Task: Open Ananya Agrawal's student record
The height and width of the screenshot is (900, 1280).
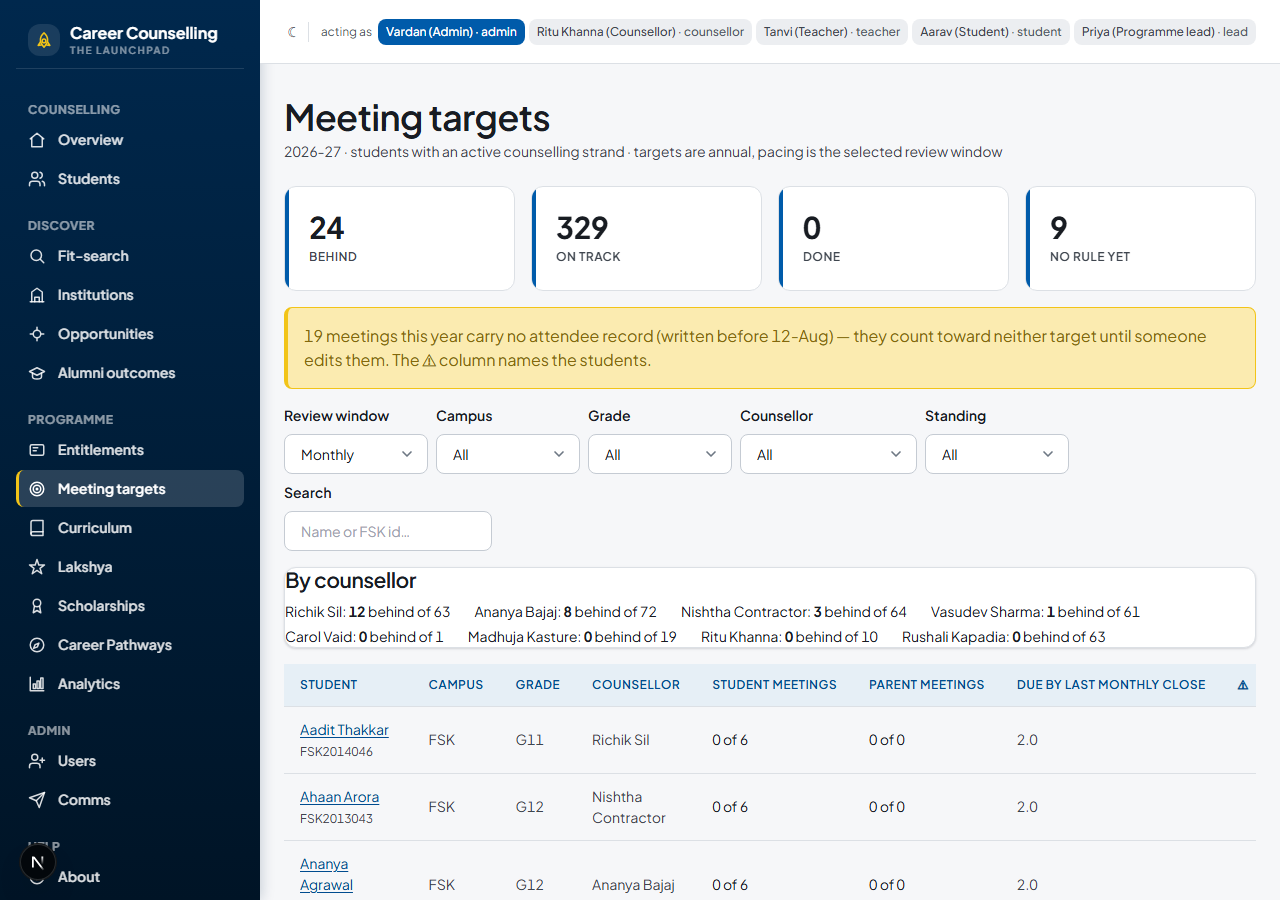Action: 326,875
